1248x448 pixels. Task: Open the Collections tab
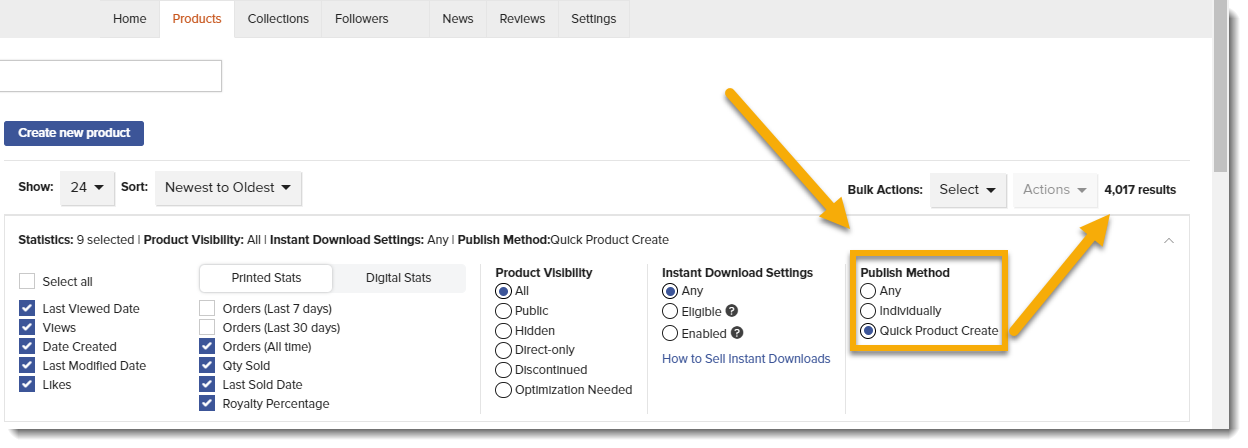(278, 19)
